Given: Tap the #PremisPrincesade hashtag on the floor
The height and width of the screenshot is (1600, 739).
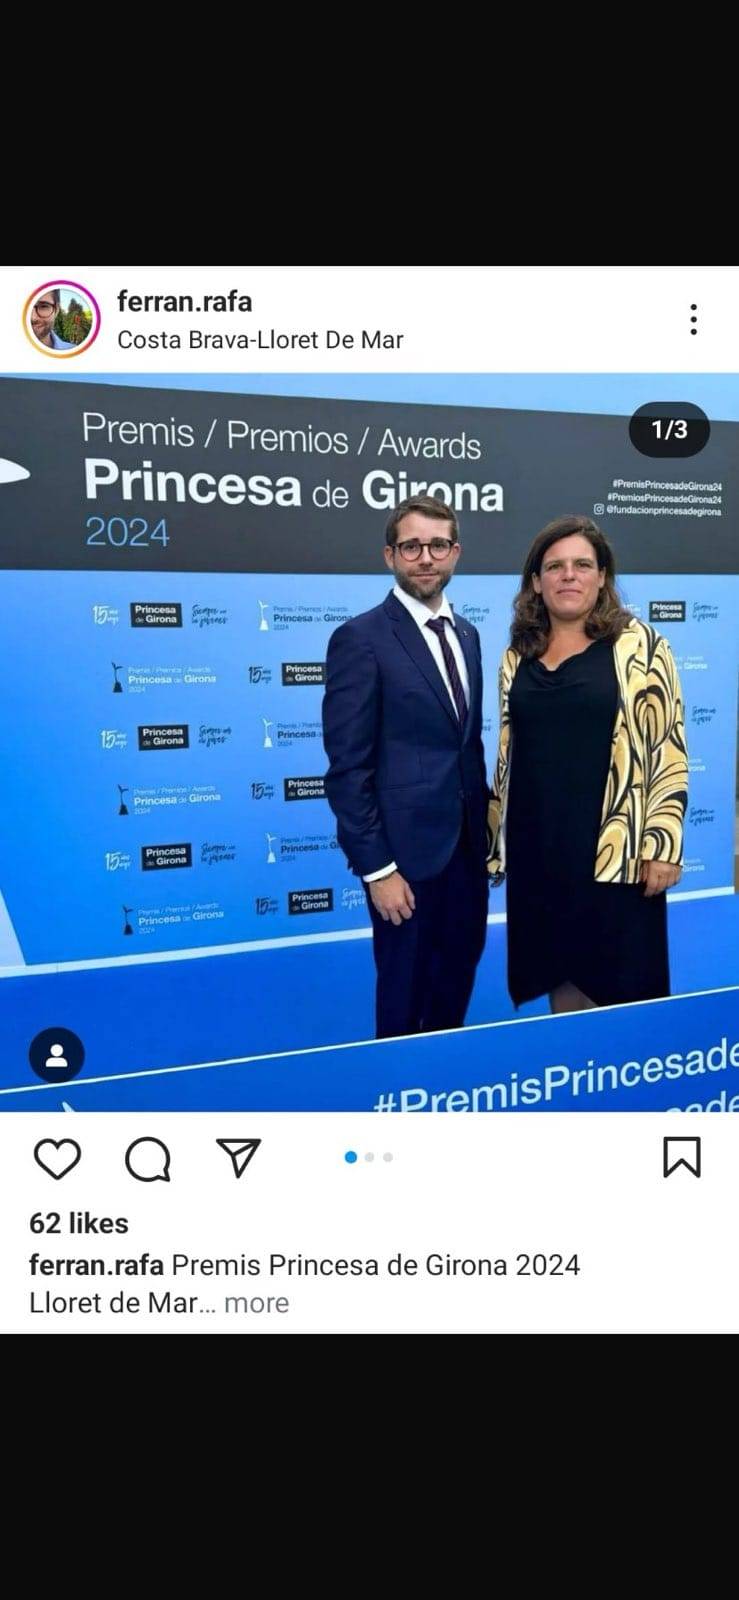Looking at the screenshot, I should (x=556, y=1078).
